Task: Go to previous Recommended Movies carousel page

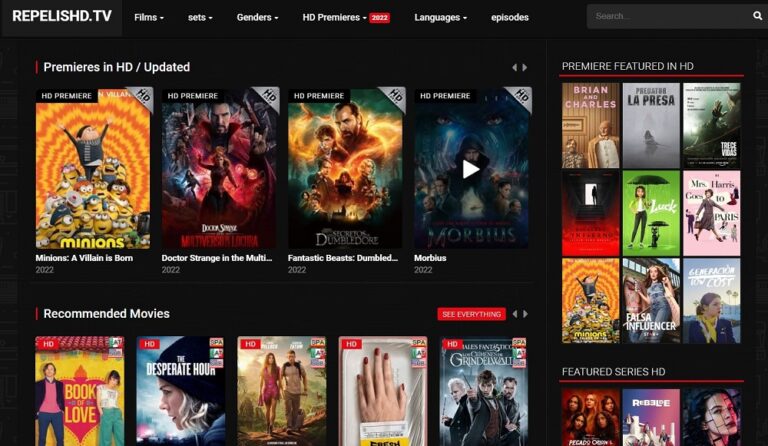Action: [x=514, y=314]
